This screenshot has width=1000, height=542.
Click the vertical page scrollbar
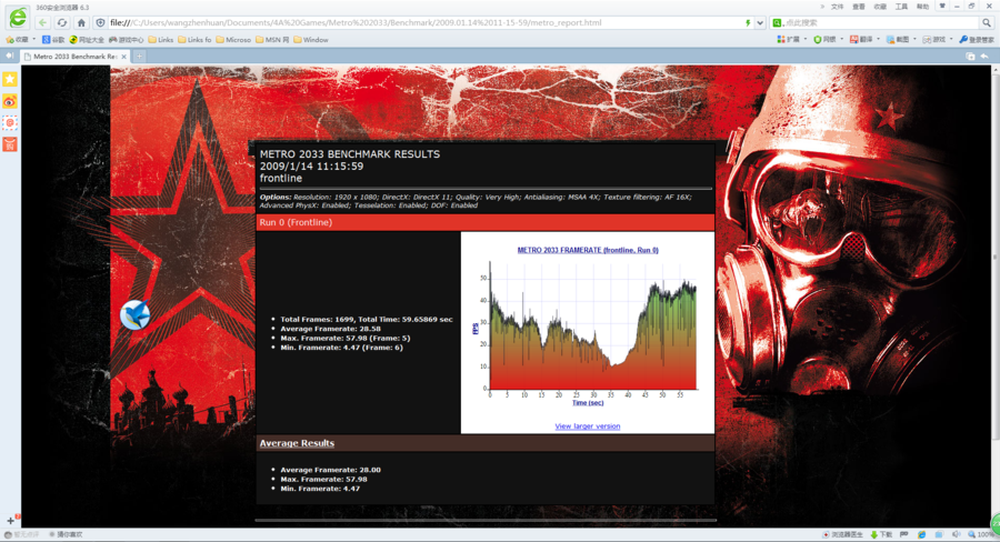click(996, 255)
